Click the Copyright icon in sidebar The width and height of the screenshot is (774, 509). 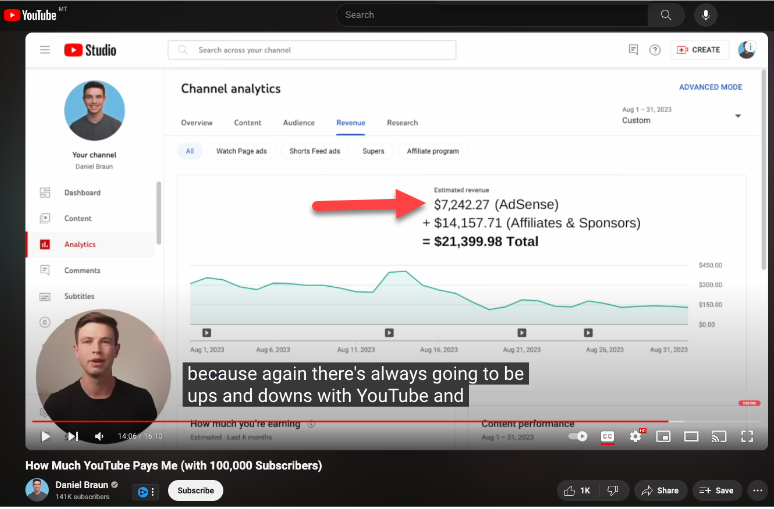click(45, 322)
